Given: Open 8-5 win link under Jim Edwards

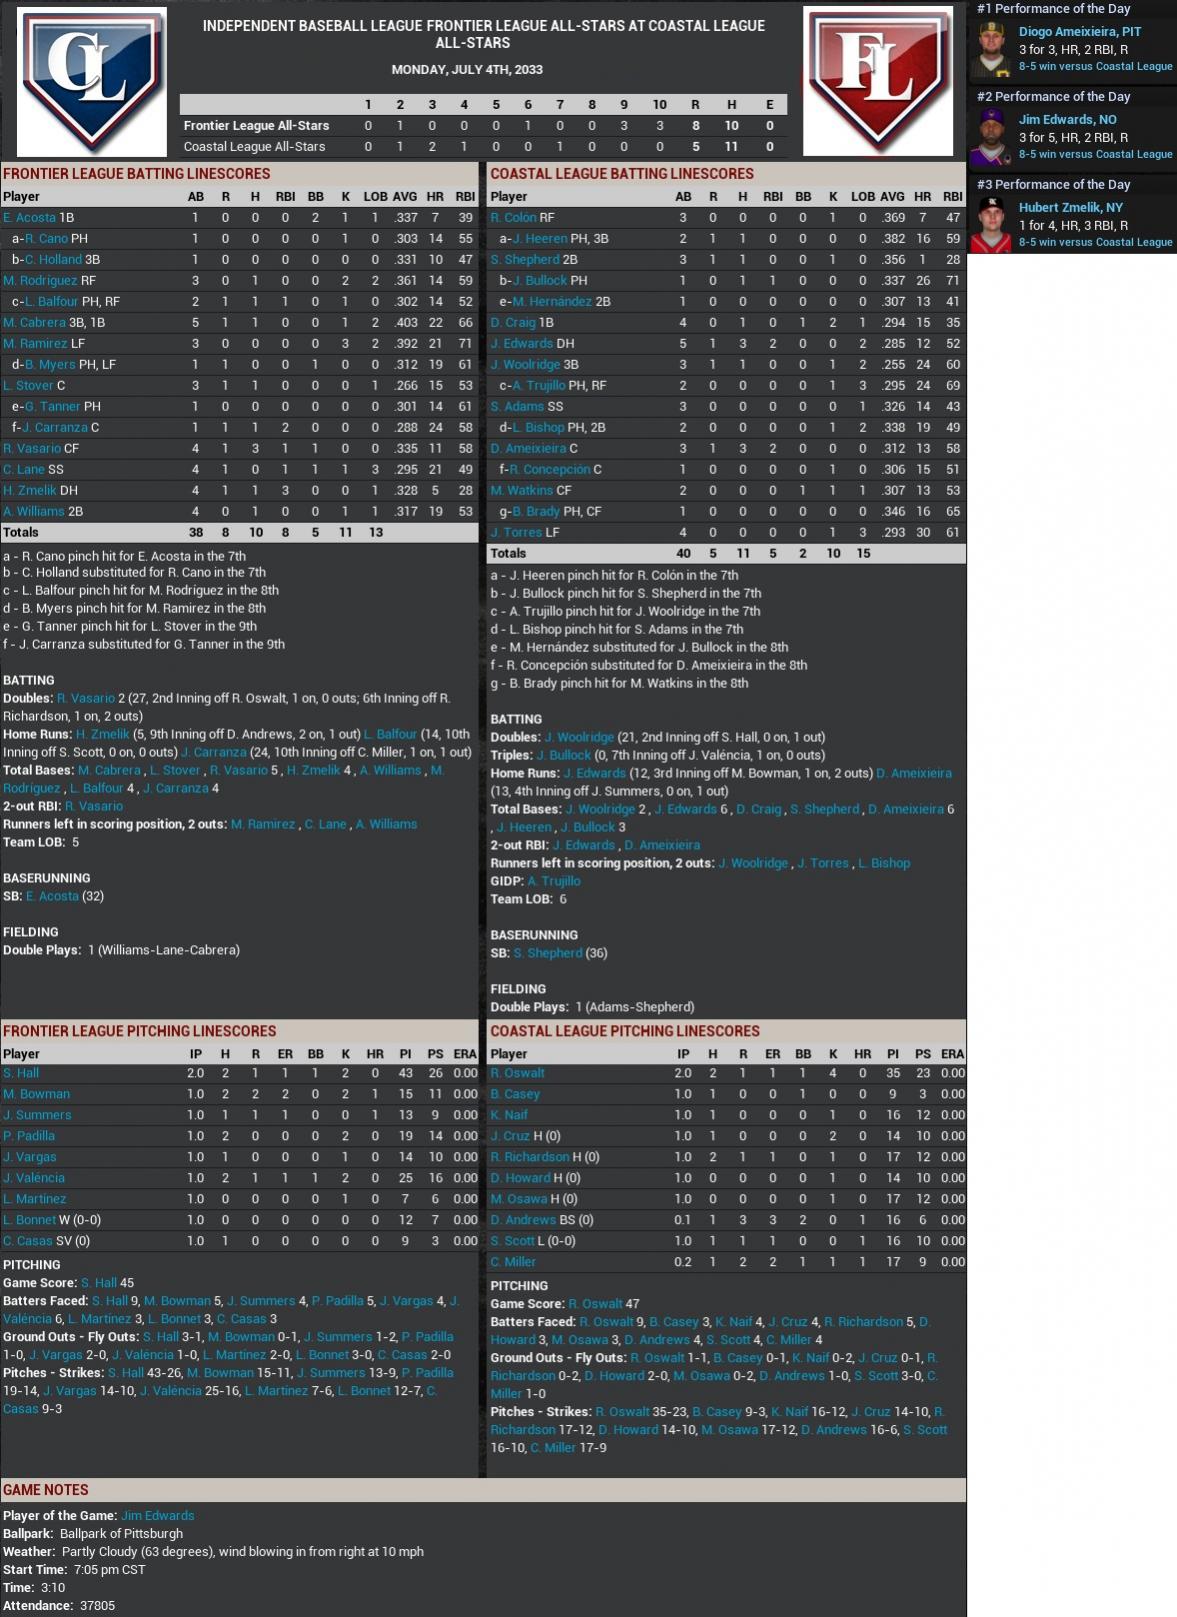Looking at the screenshot, I should click(1095, 154).
